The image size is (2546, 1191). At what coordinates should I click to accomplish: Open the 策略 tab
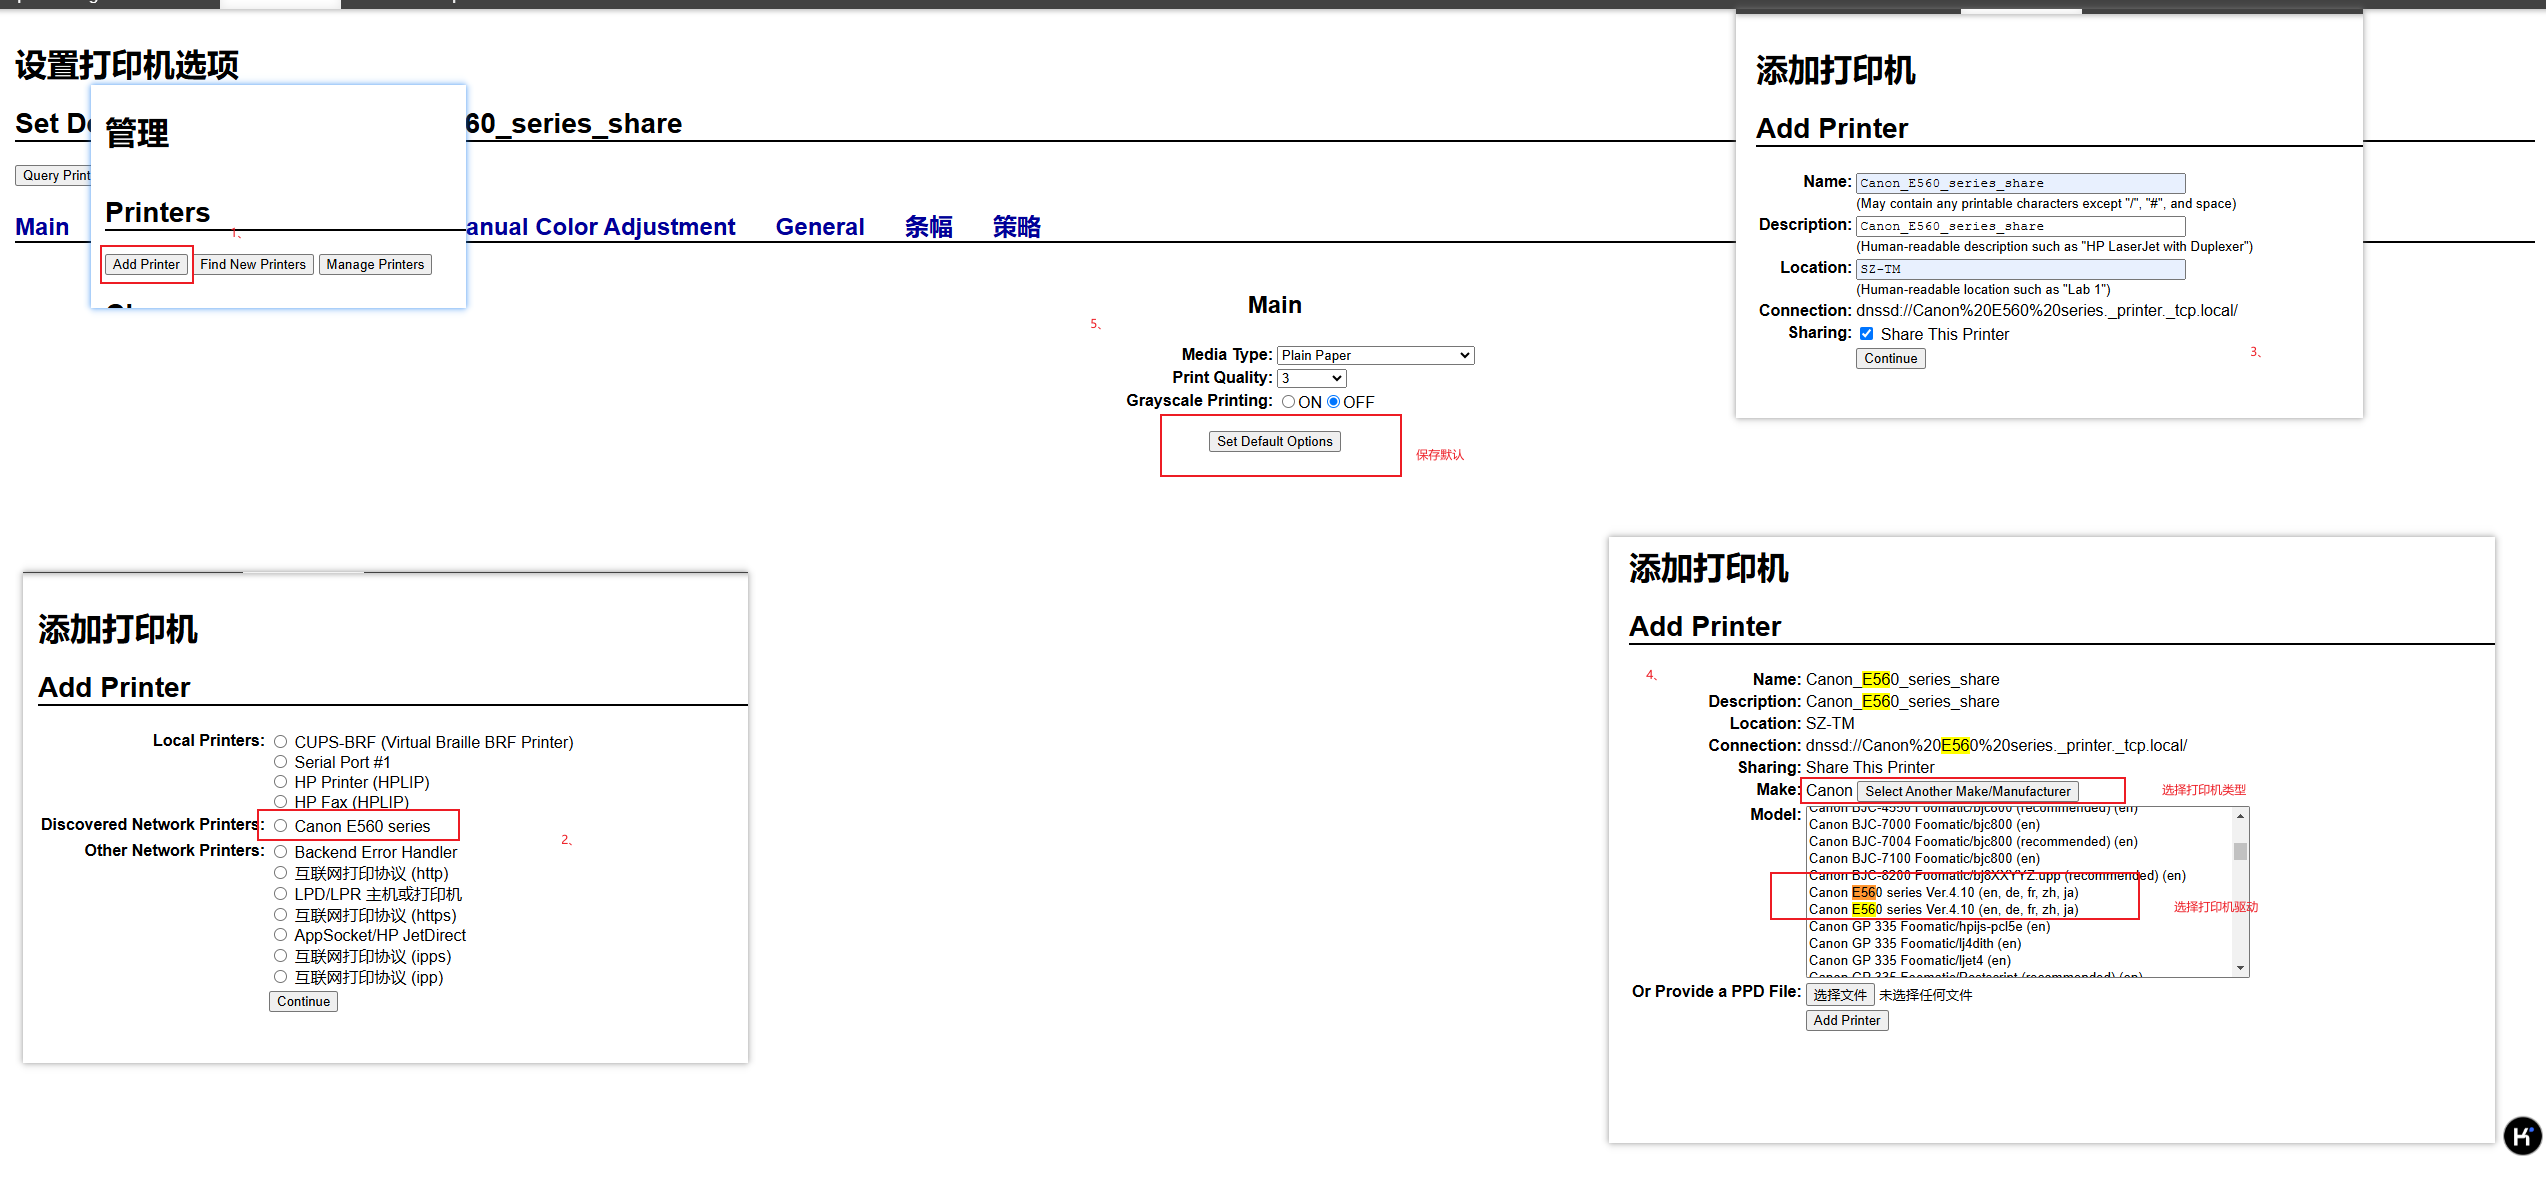pyautogui.click(x=1017, y=227)
